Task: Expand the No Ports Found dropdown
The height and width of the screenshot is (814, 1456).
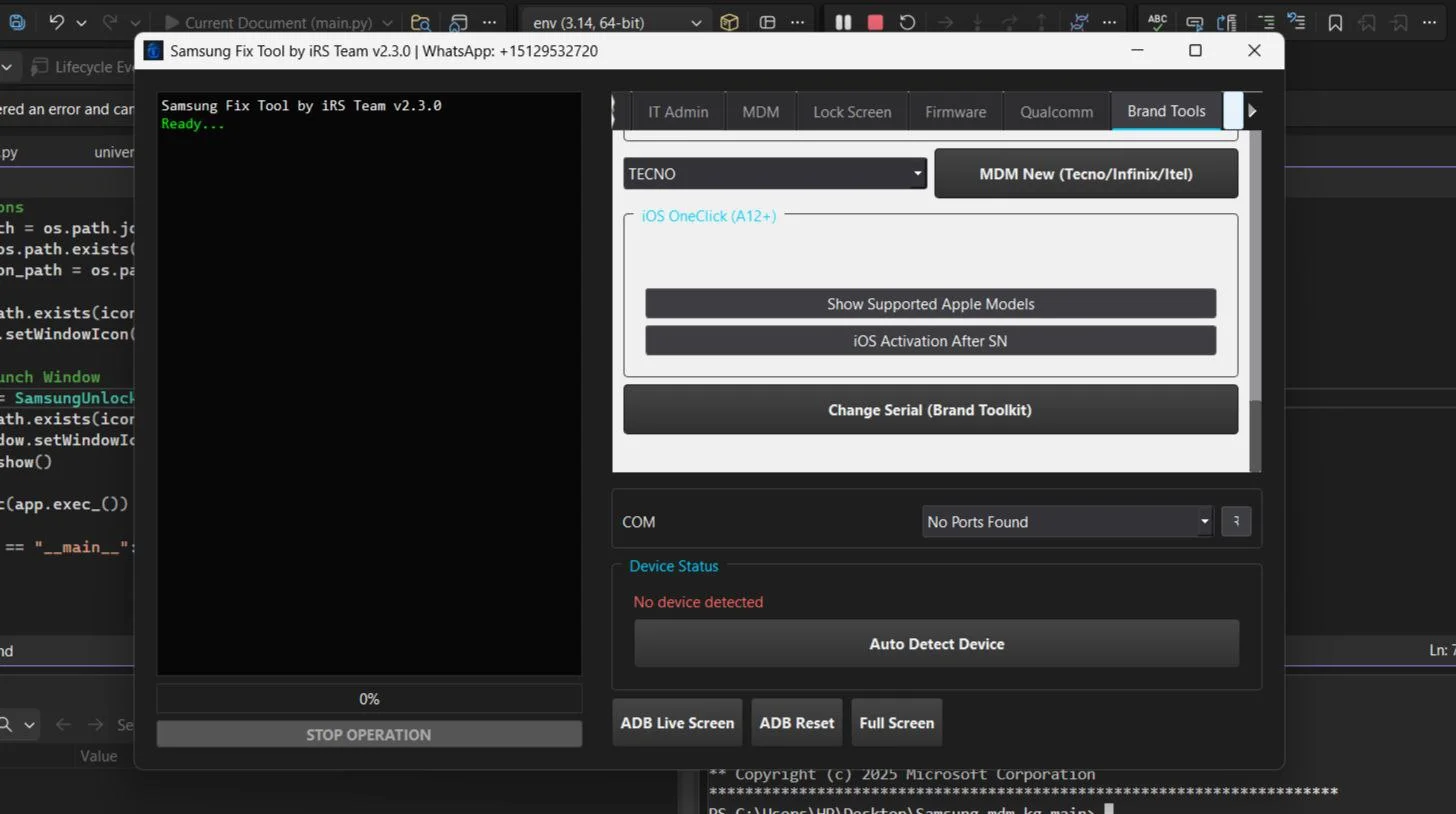Action: 1066,521
